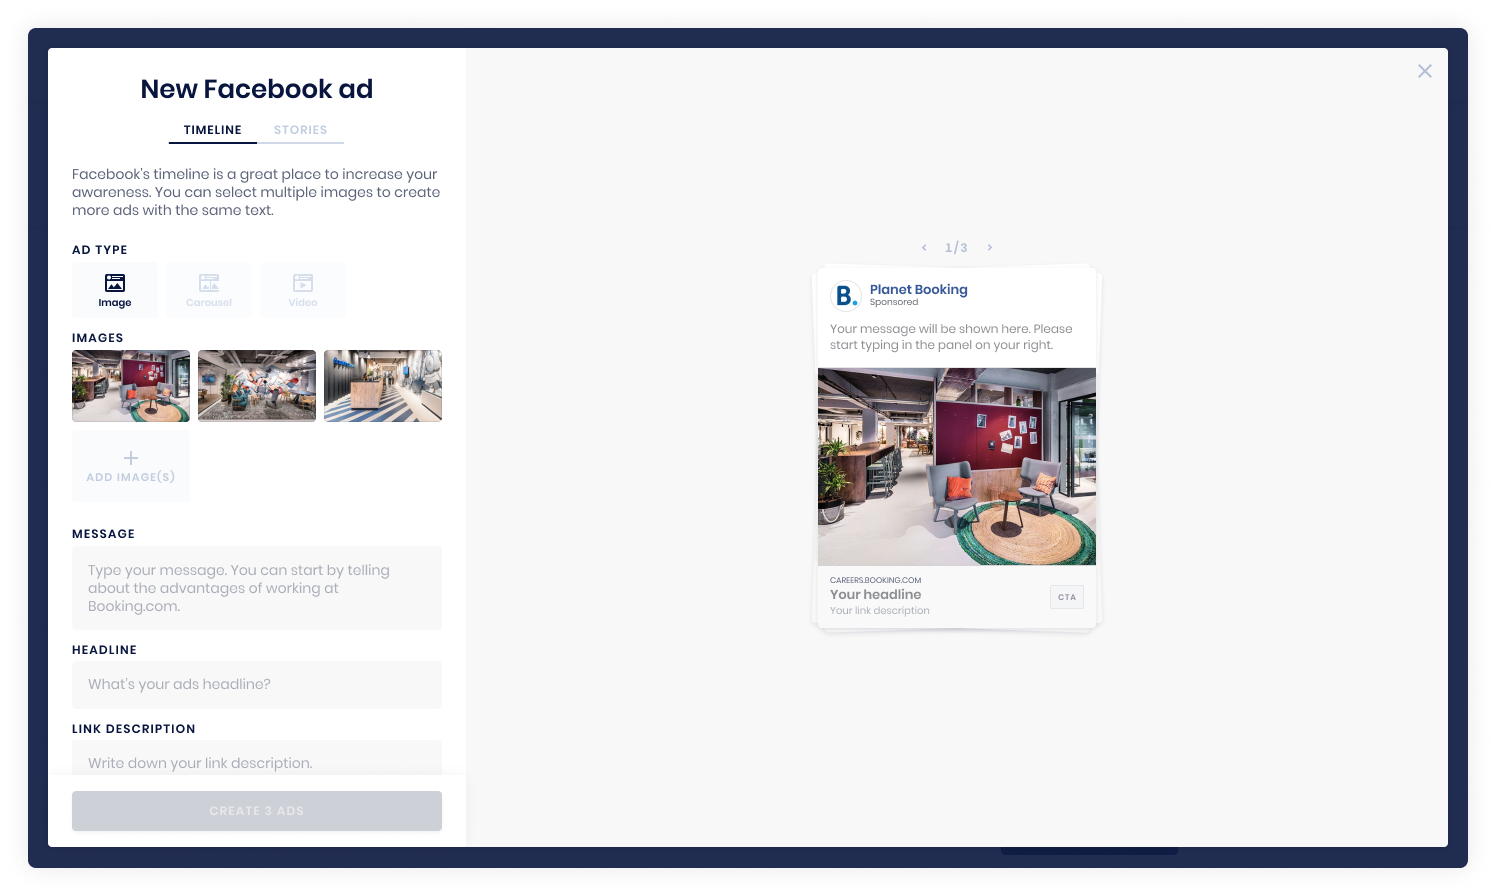Select the Video ad type
The width and height of the screenshot is (1496, 896).
pyautogui.click(x=303, y=290)
